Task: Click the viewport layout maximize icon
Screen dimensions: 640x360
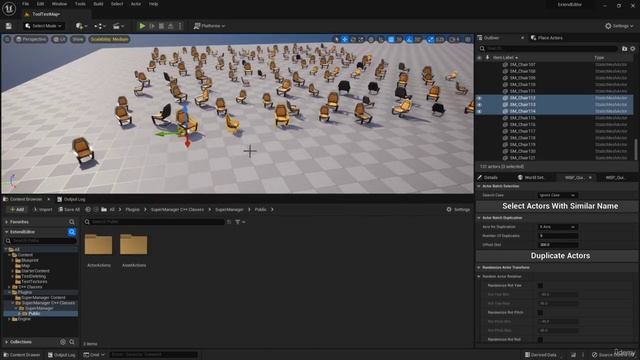Action: click(x=468, y=39)
